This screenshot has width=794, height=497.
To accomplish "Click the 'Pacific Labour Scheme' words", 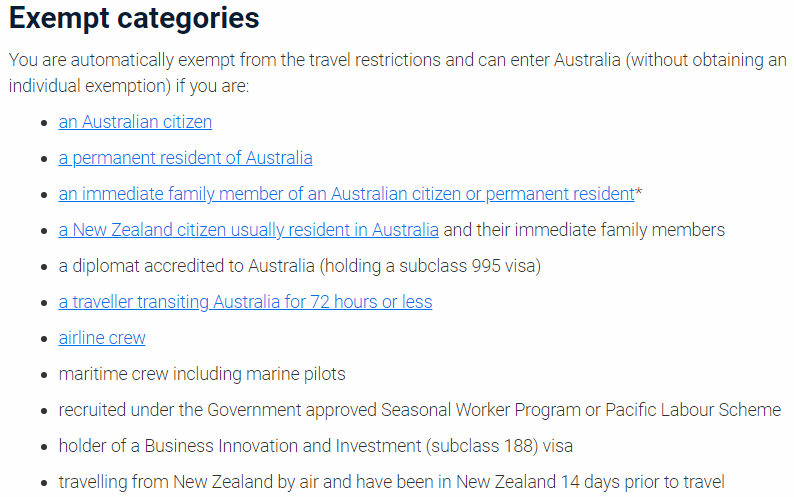I will tap(693, 410).
